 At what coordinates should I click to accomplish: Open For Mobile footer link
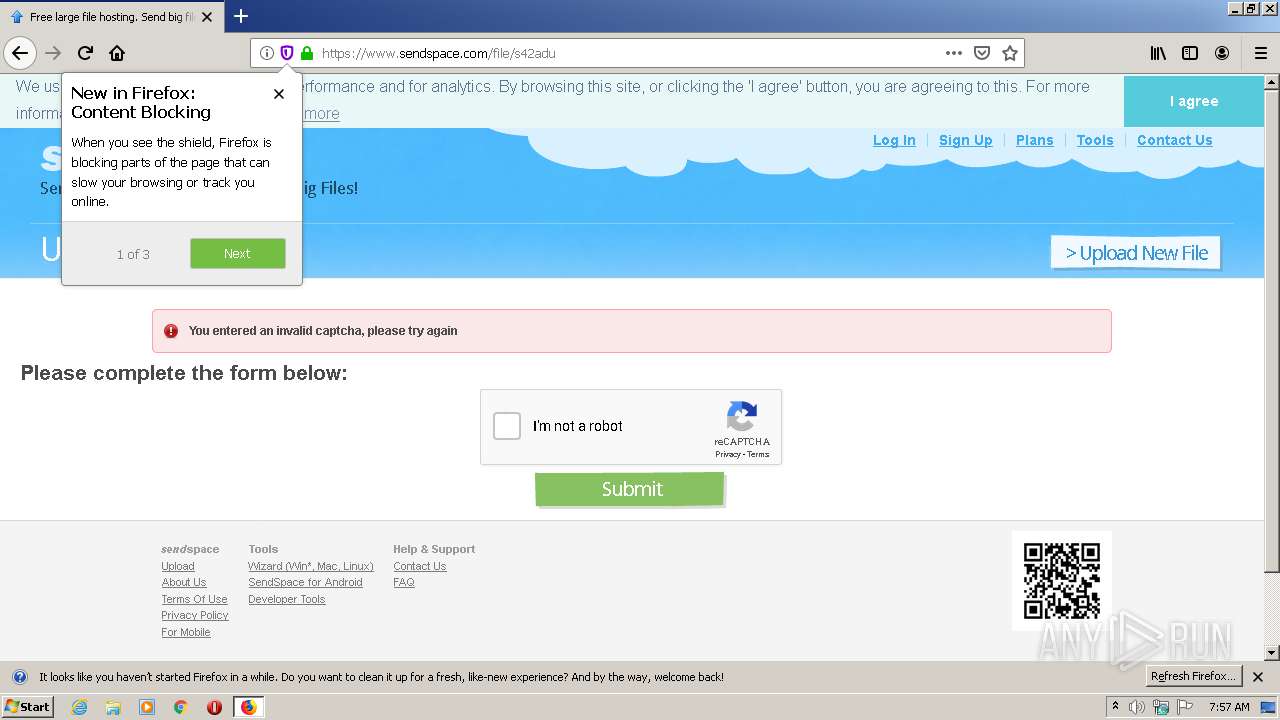[x=186, y=632]
